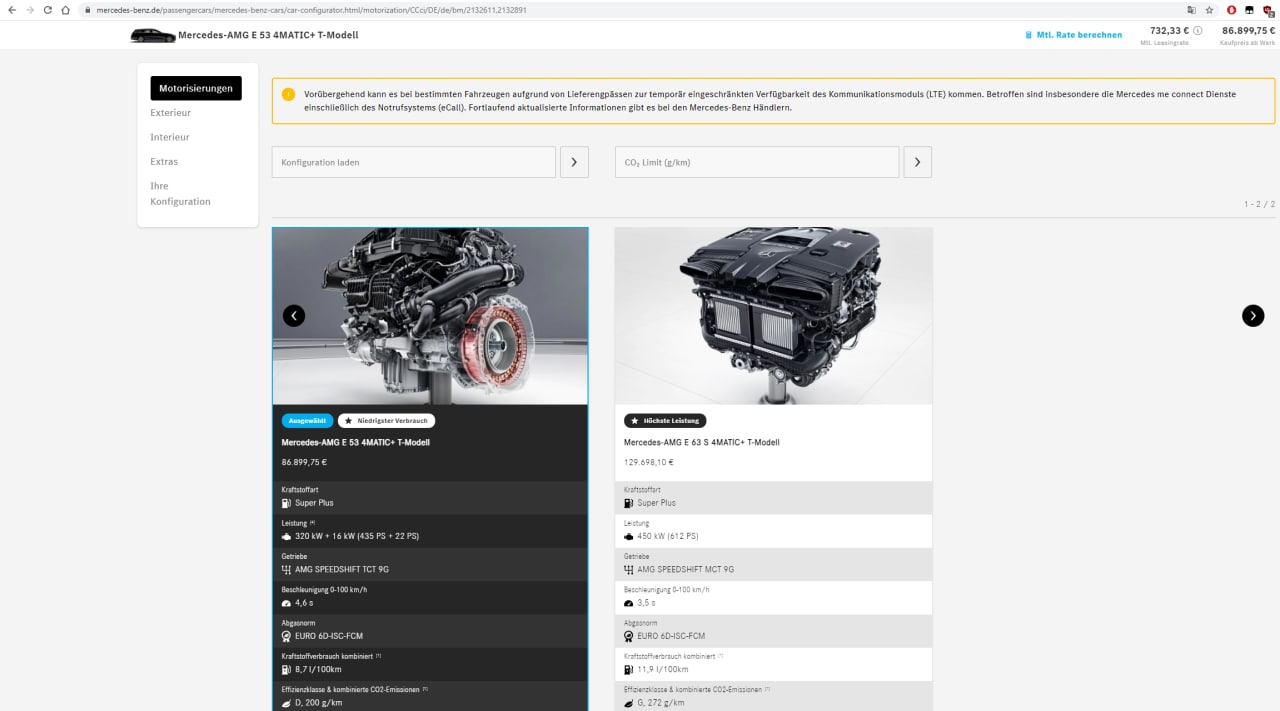
Task: Submit CO₂ Limit with the arrow button
Action: point(917,162)
